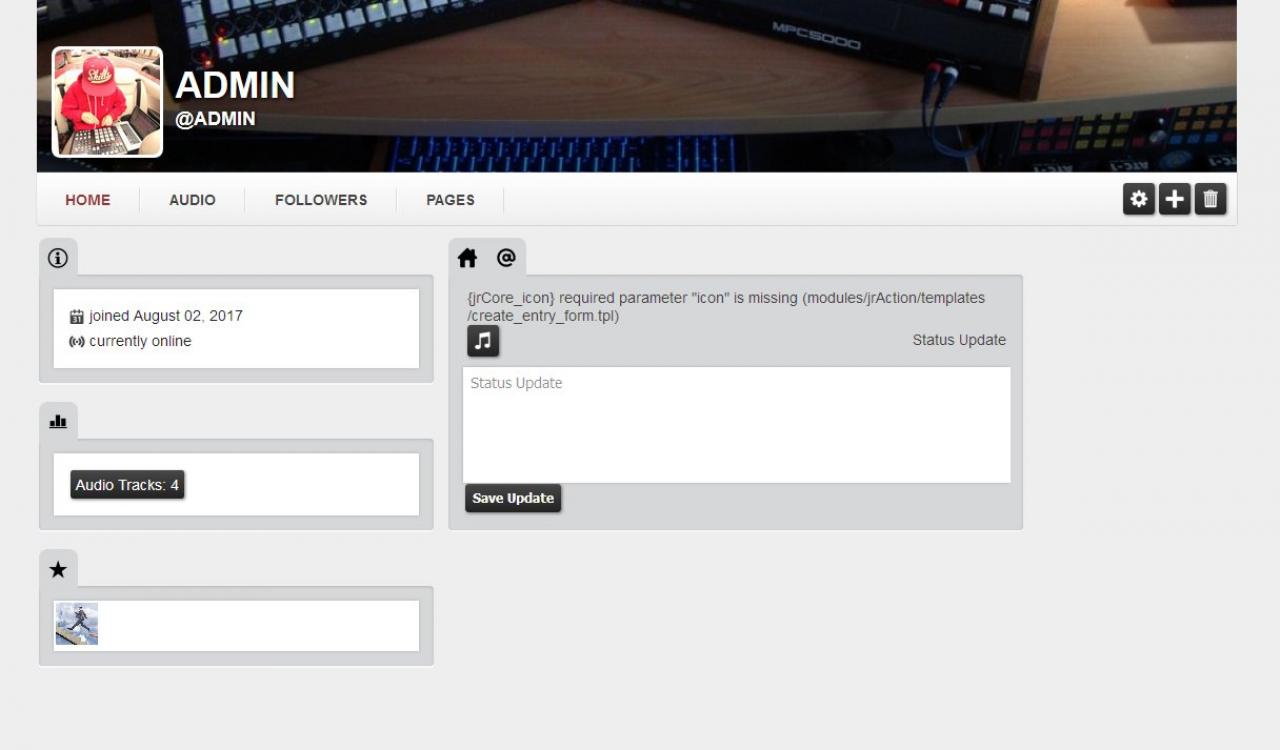Click the Save Update button
The height and width of the screenshot is (750, 1280).
[513, 498]
